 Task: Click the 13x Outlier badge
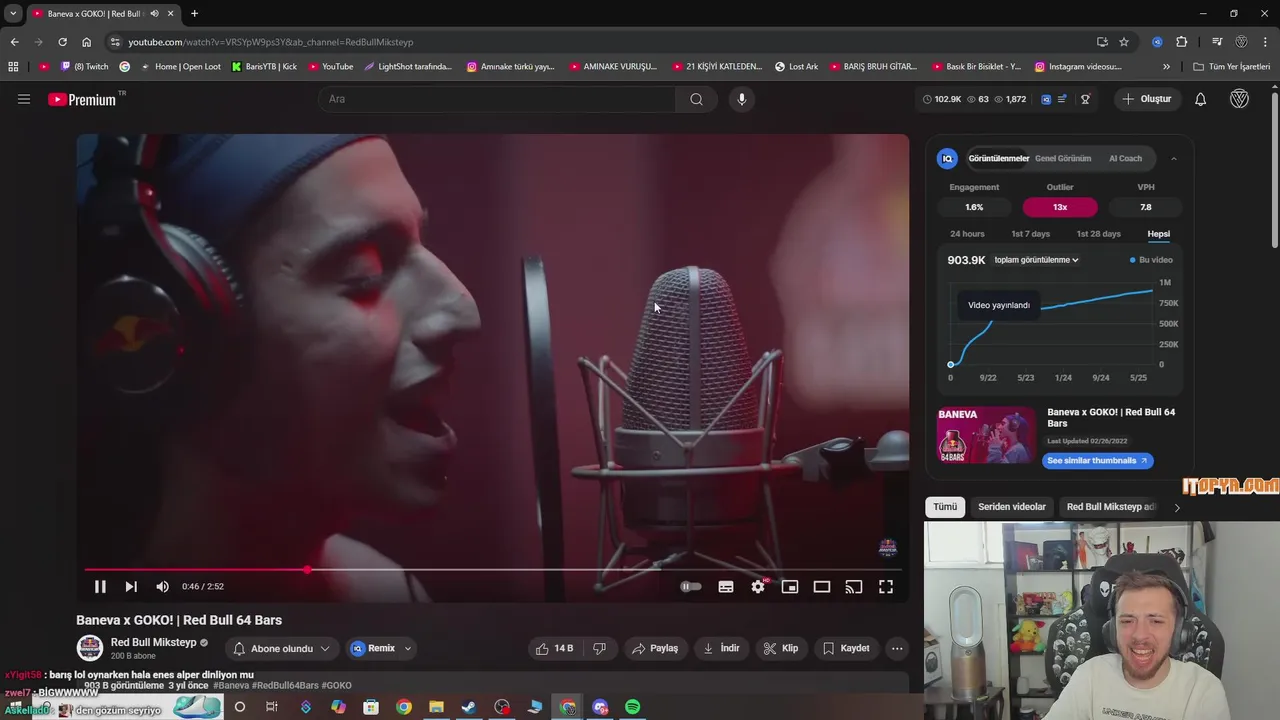1060,207
